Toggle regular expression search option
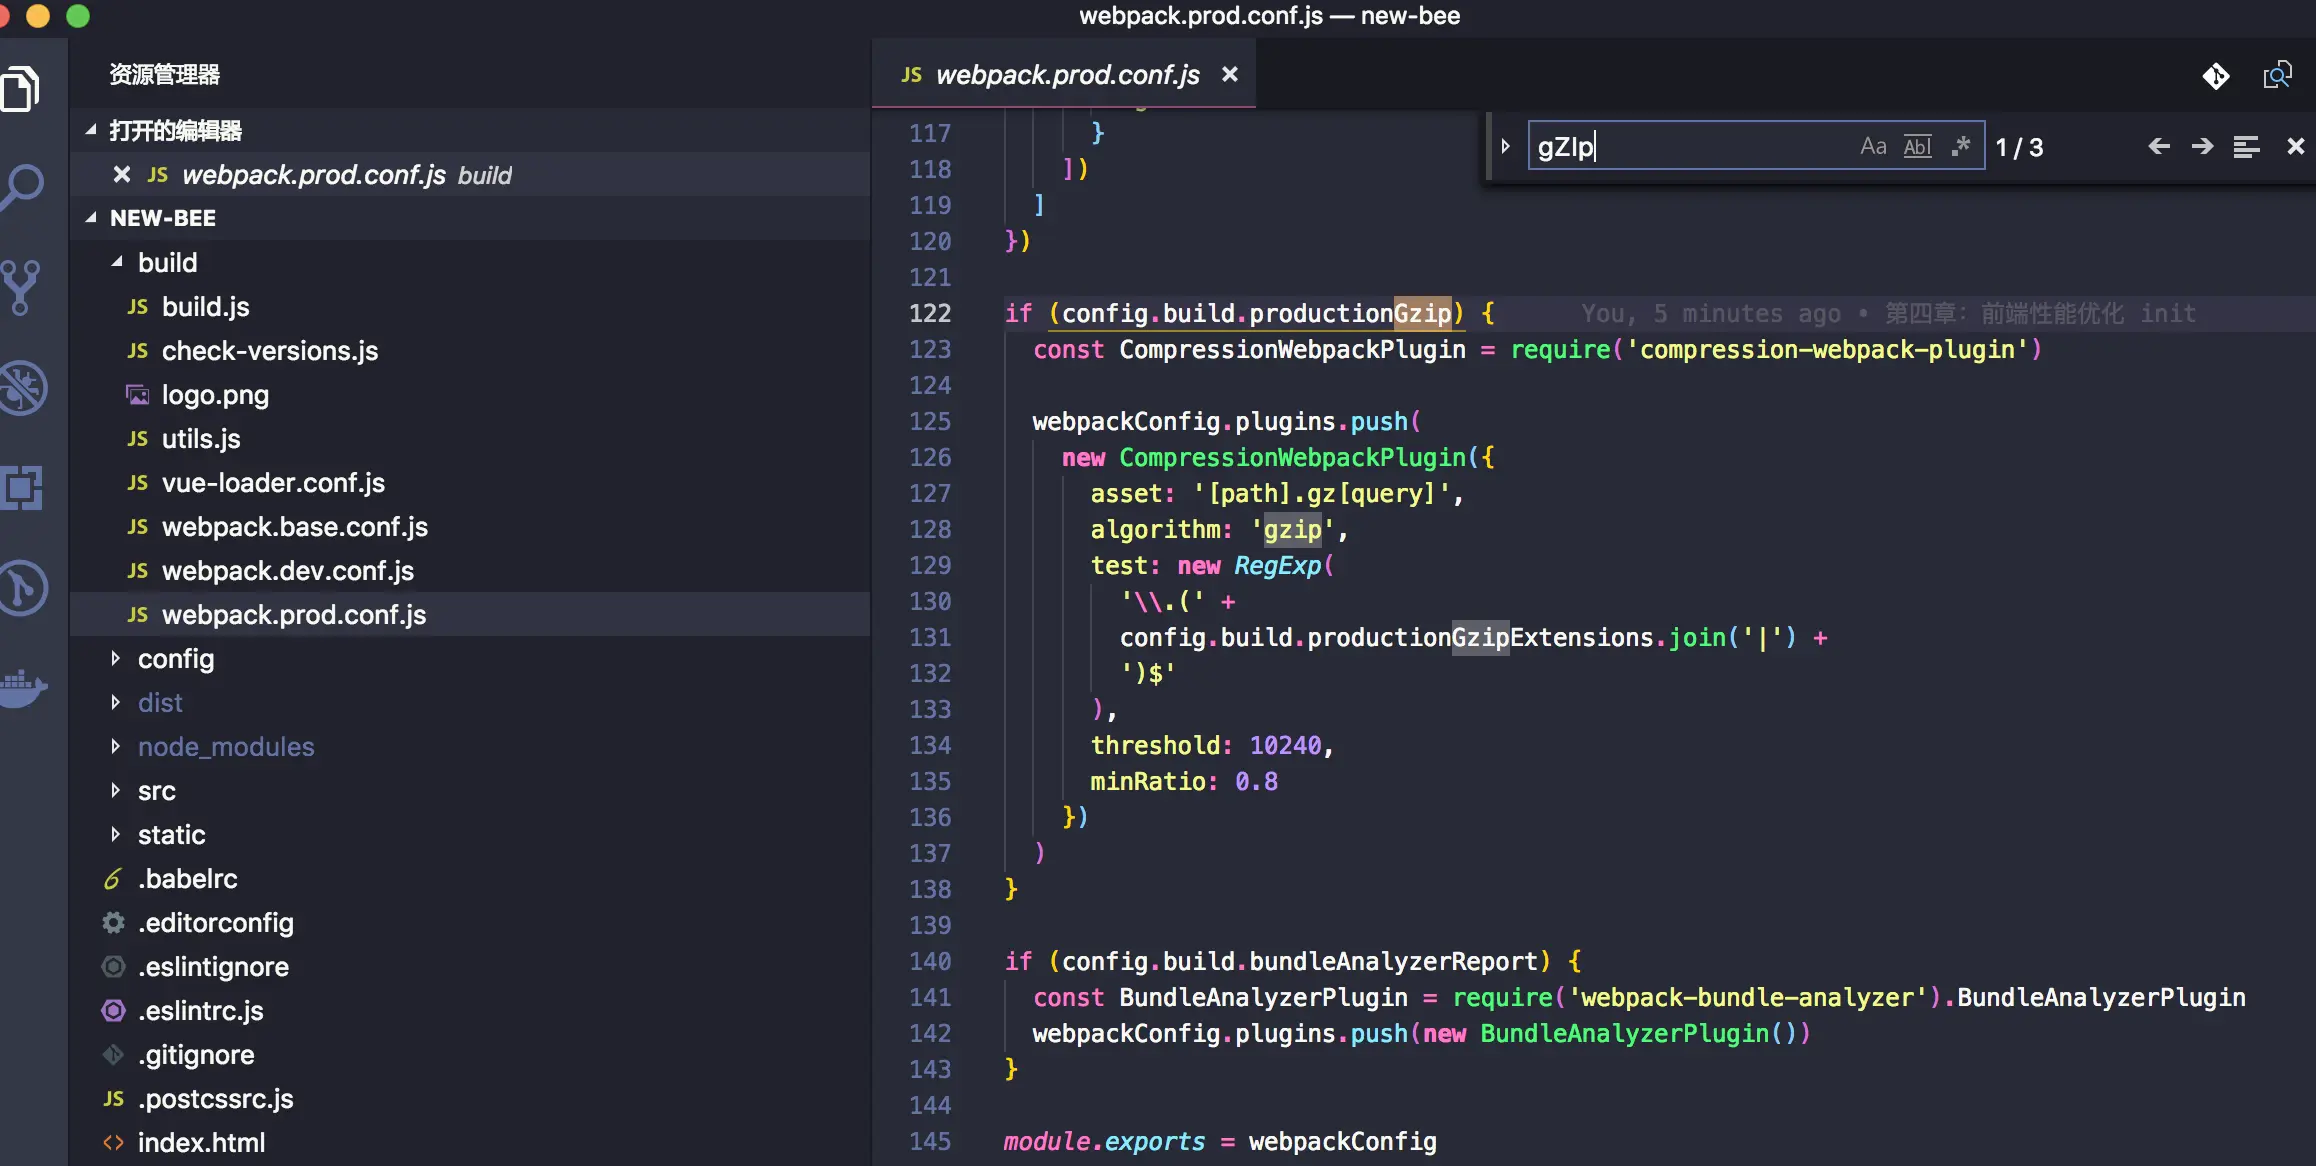The image size is (2316, 1166). 1961,147
